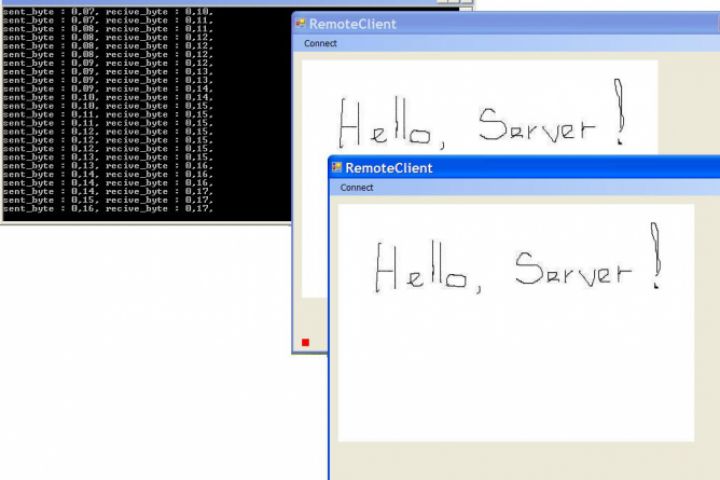Select console line "sent_byte : 0,07, recive_byte : 0,10"
720x480 pixels.
coord(108,11)
